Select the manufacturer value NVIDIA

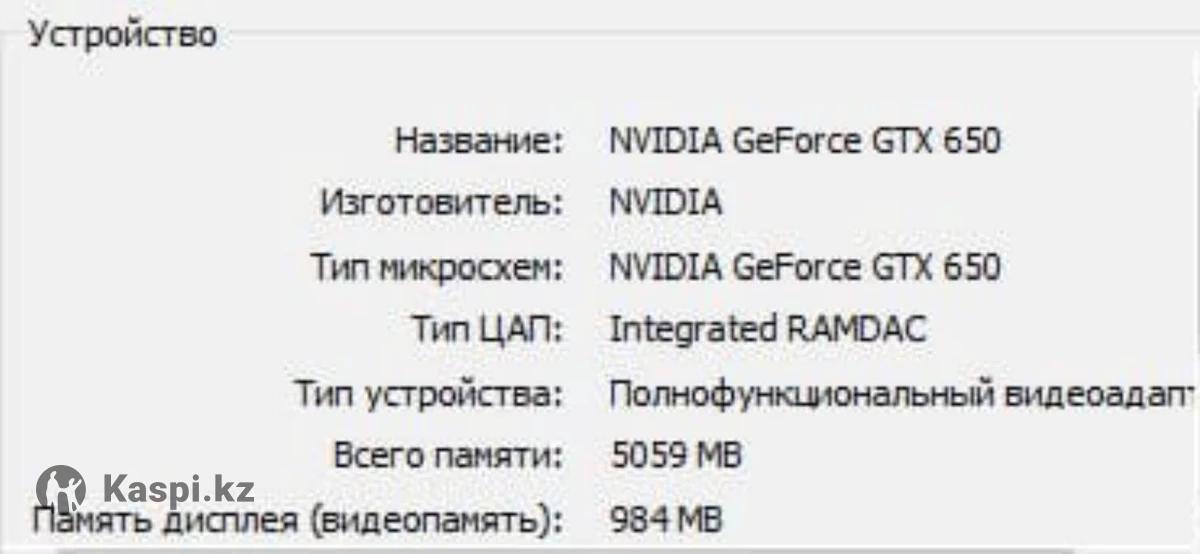coord(665,203)
